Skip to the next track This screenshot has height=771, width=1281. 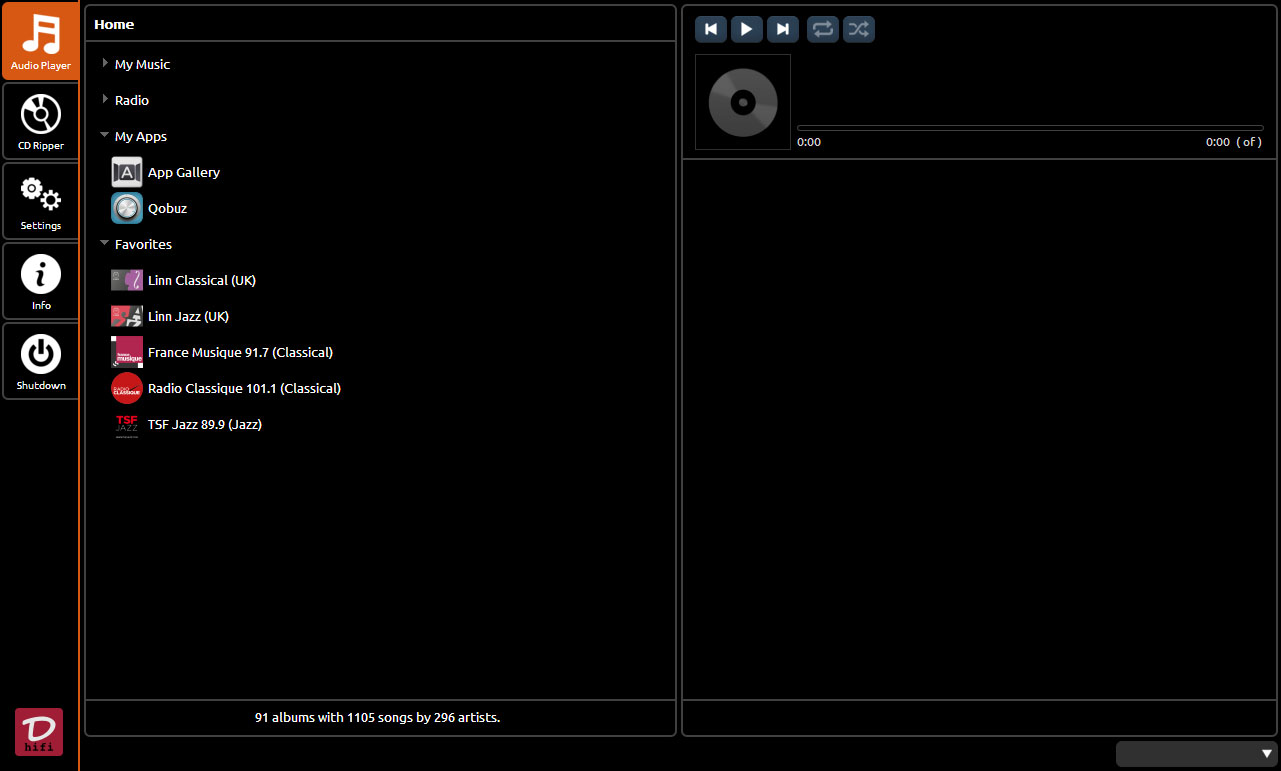tap(783, 29)
